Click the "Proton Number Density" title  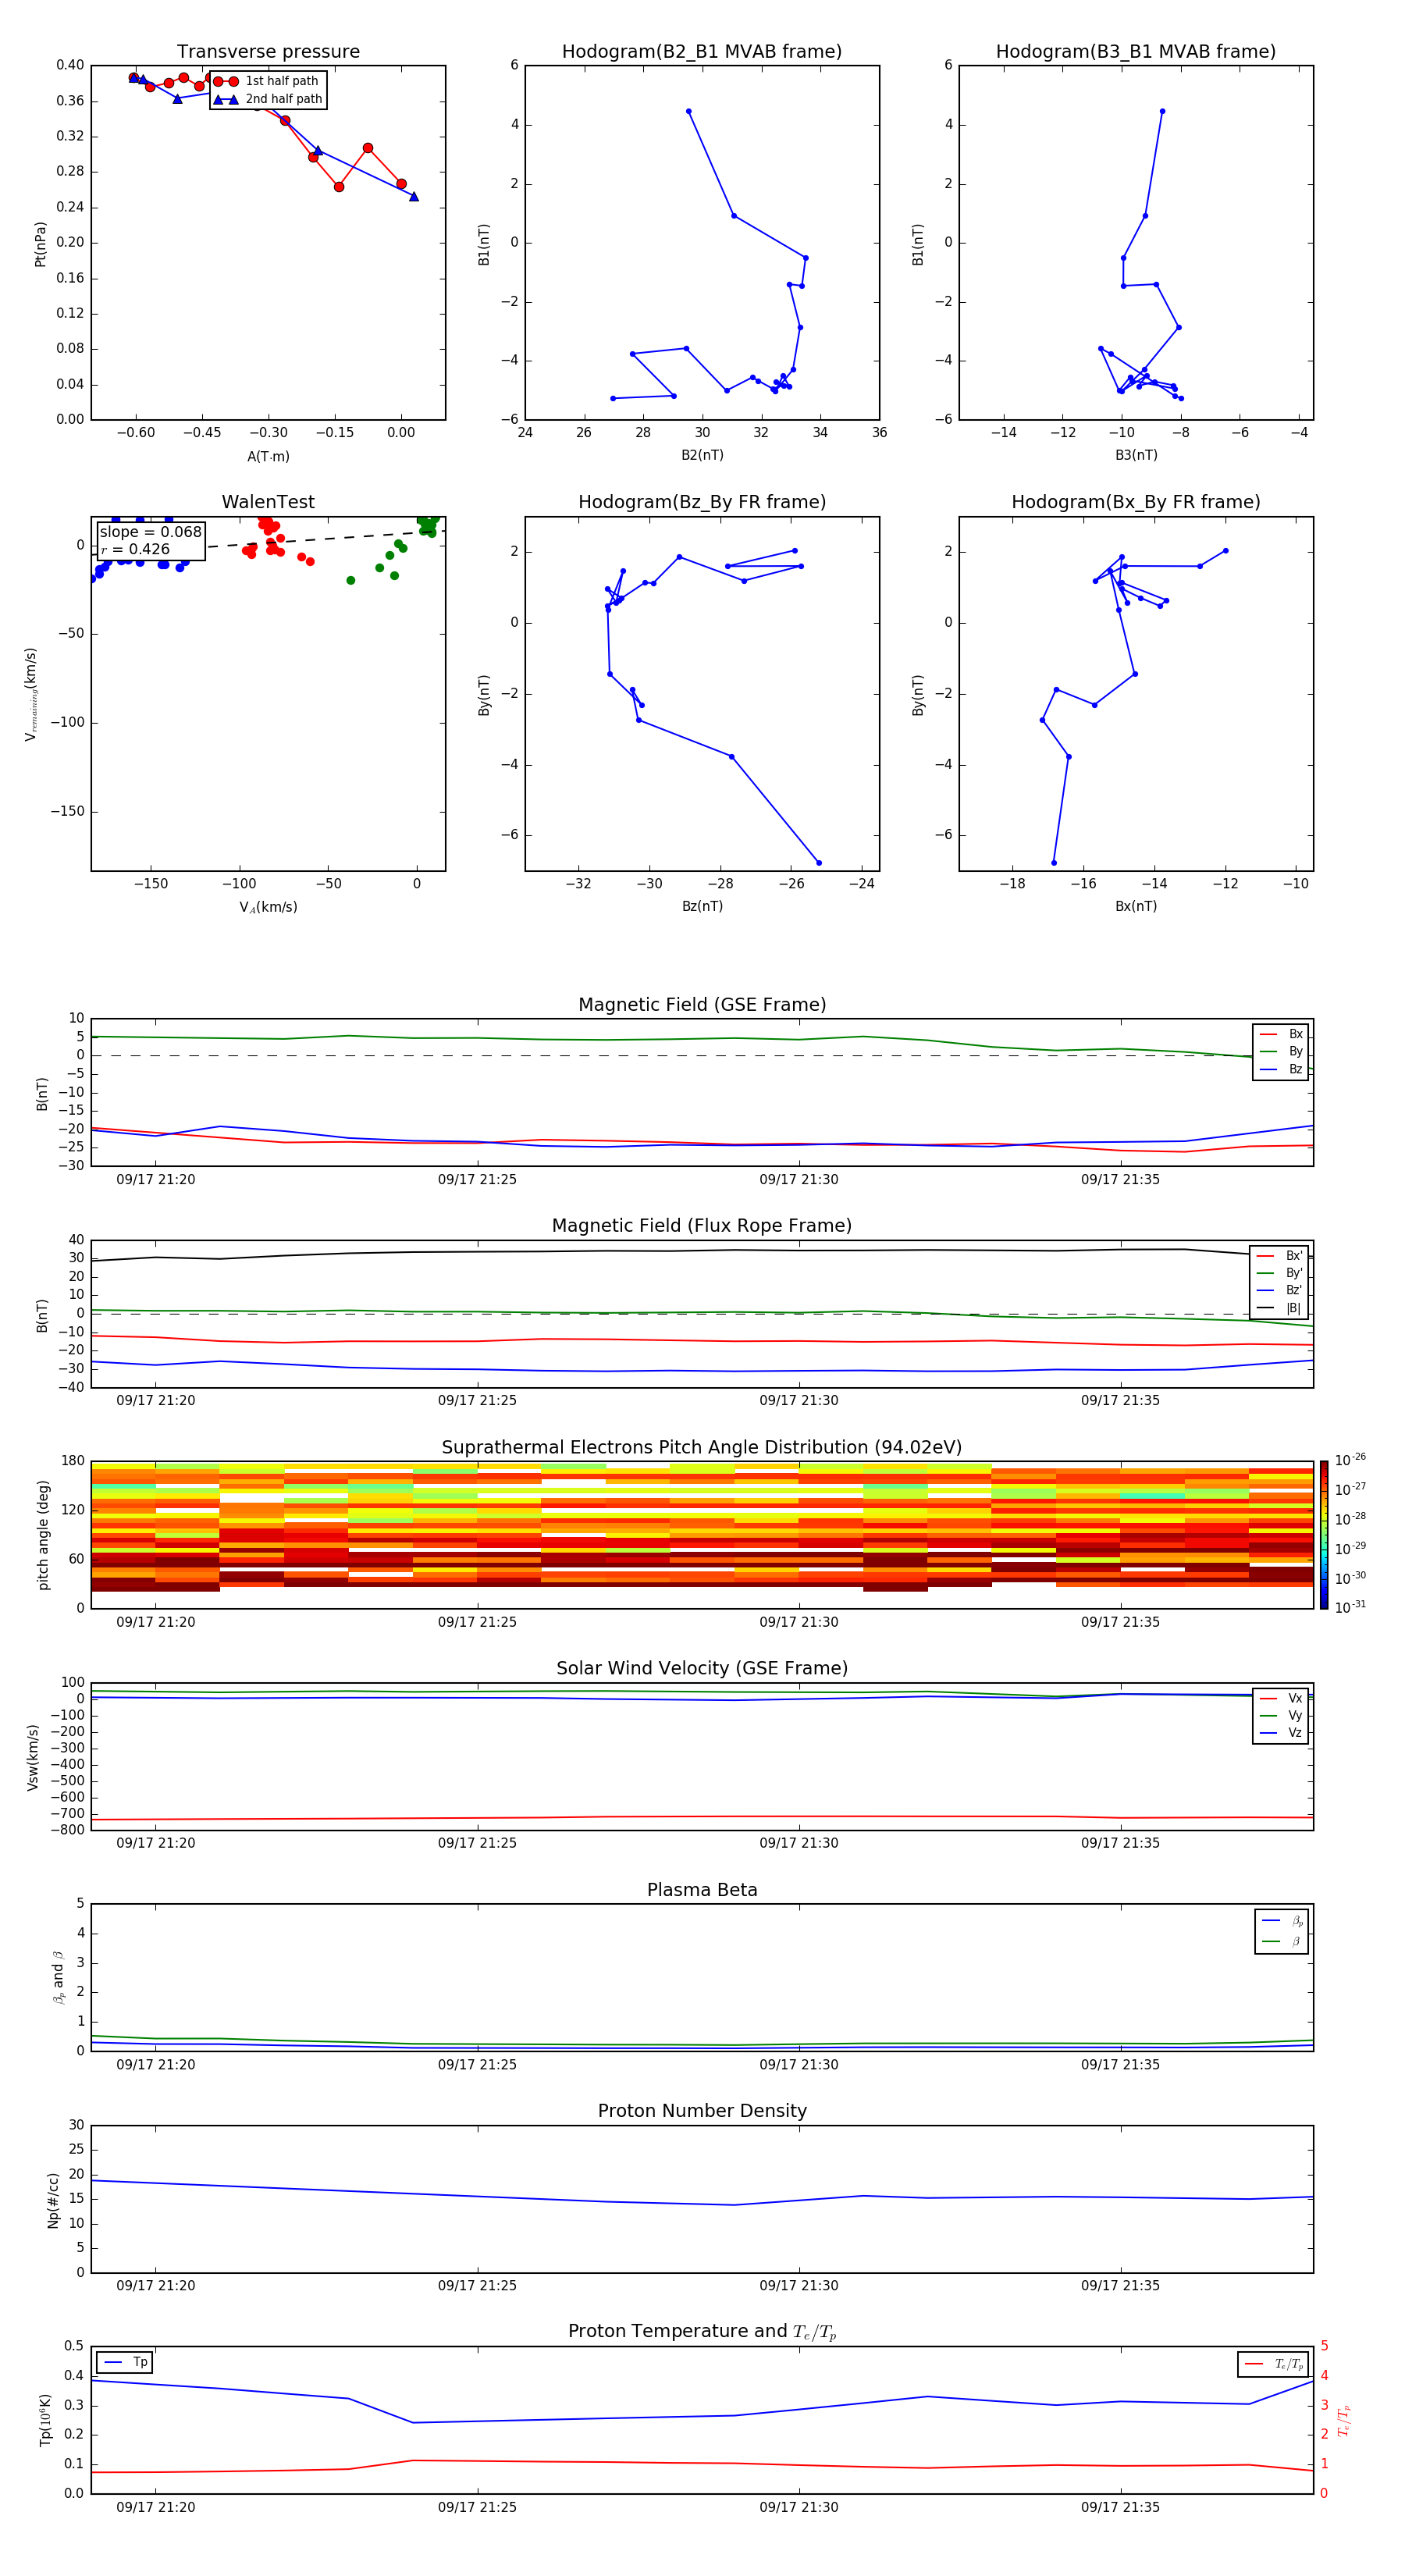[702, 2111]
